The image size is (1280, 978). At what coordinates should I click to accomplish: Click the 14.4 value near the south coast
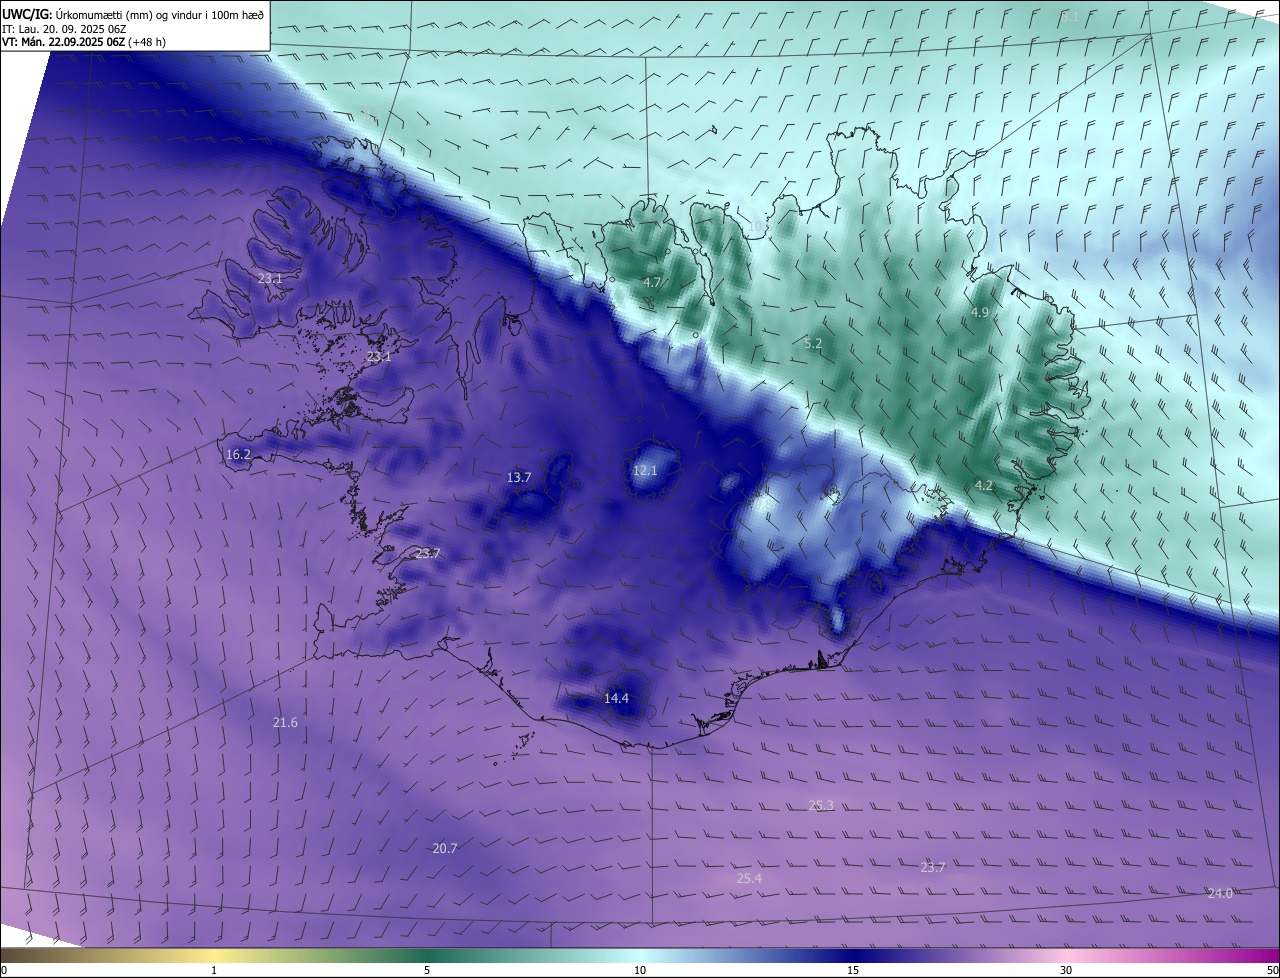pos(616,698)
